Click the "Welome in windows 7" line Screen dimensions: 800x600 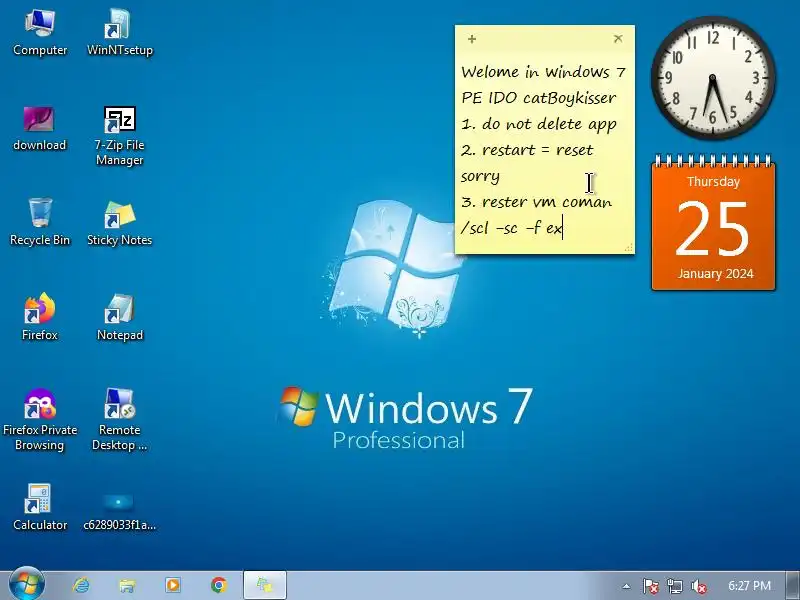[x=543, y=72]
